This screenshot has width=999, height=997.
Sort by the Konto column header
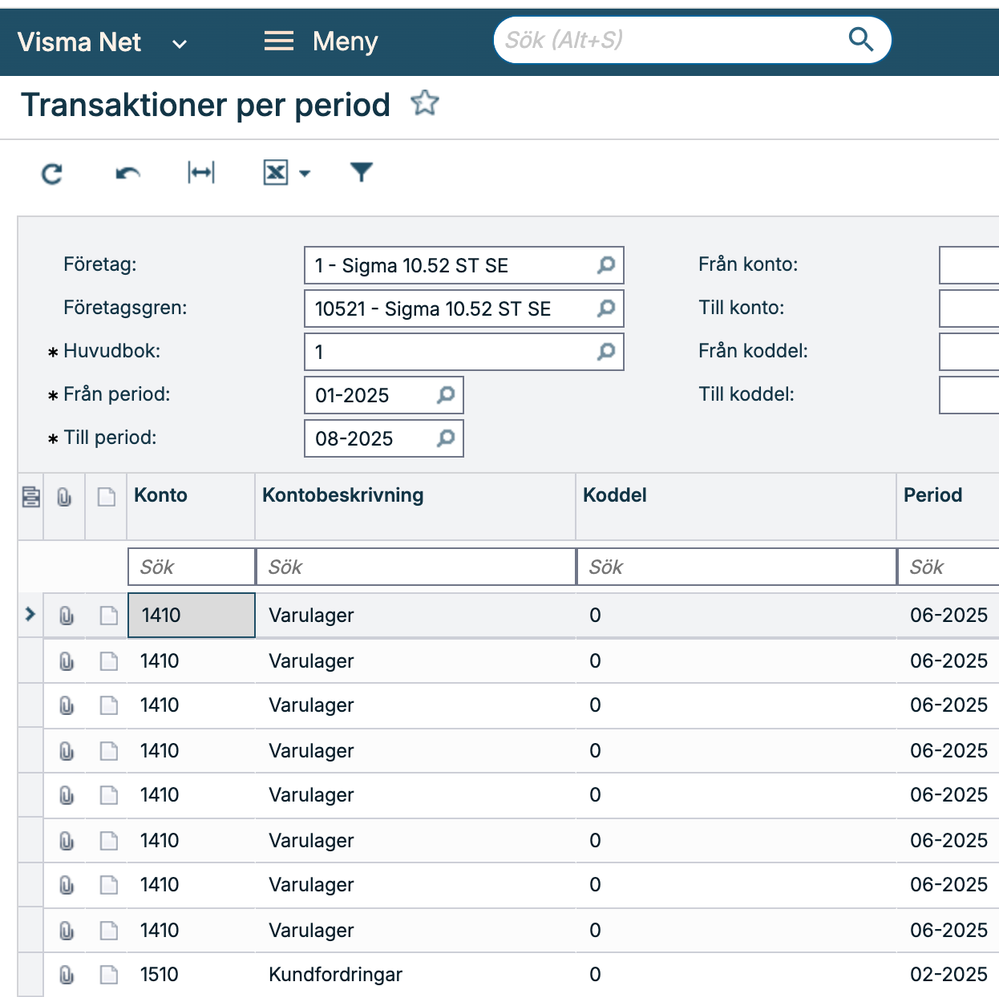[190, 506]
